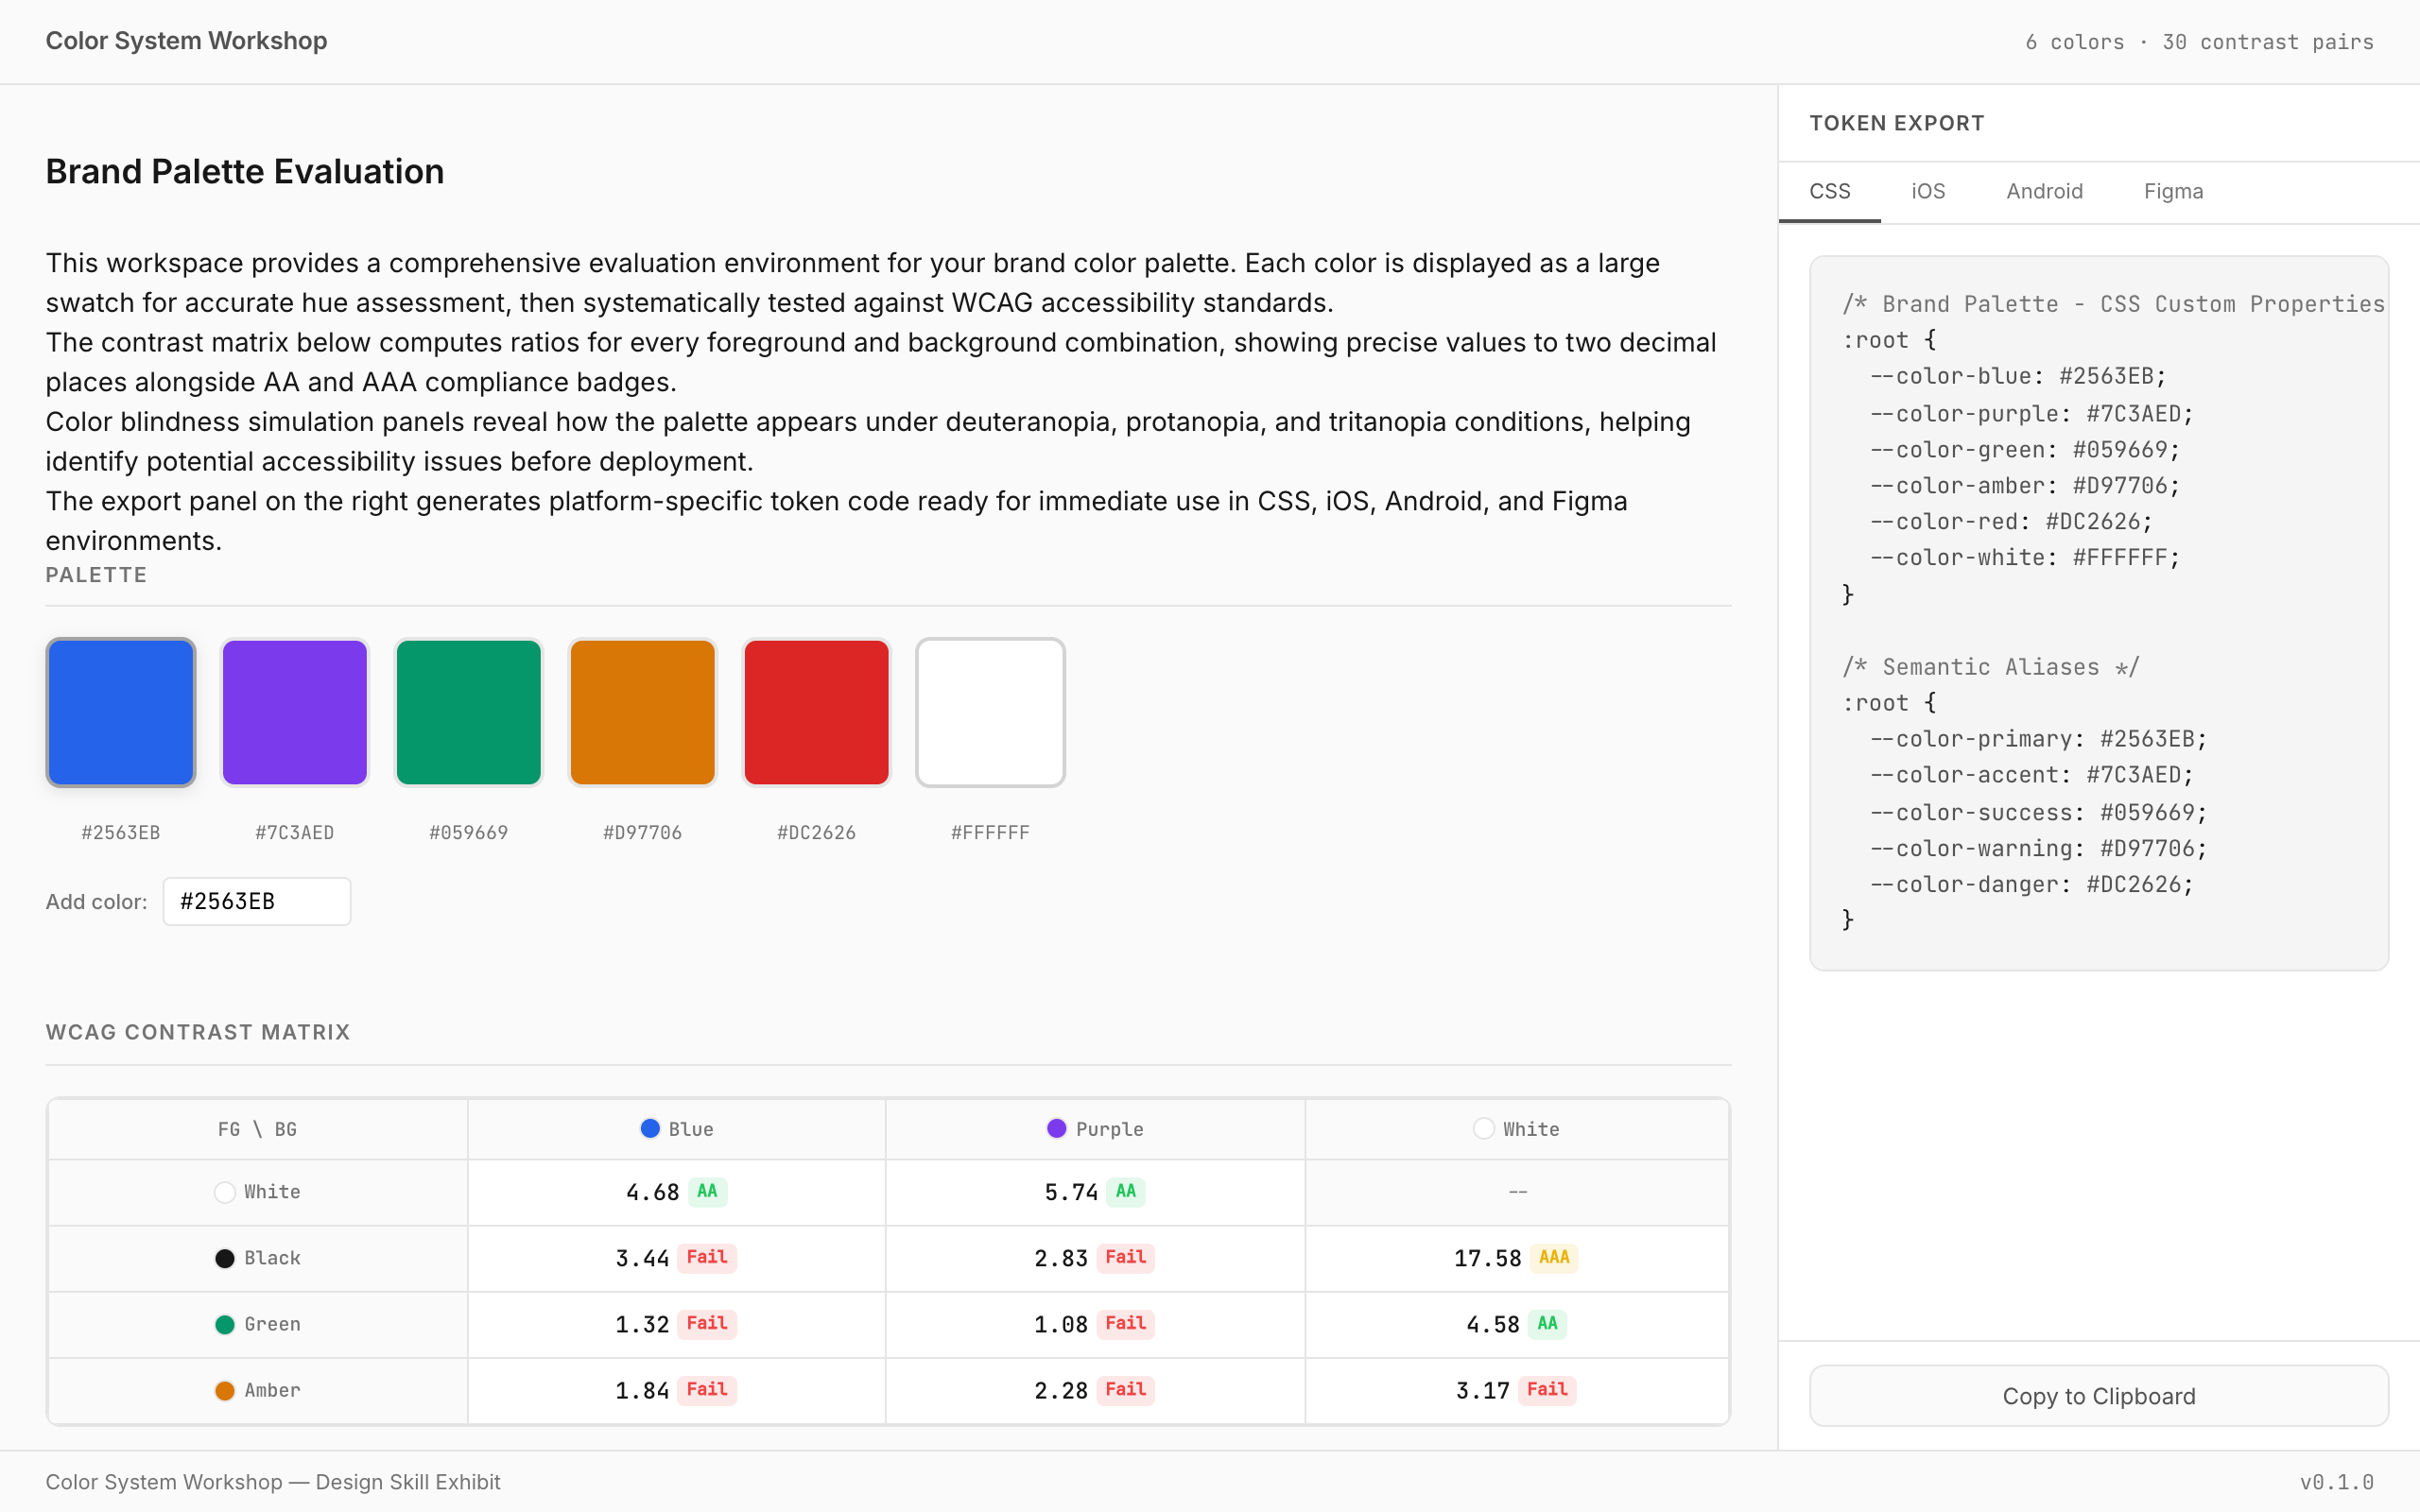The height and width of the screenshot is (1512, 2420).
Task: Click the Green row color dot
Action: (225, 1324)
